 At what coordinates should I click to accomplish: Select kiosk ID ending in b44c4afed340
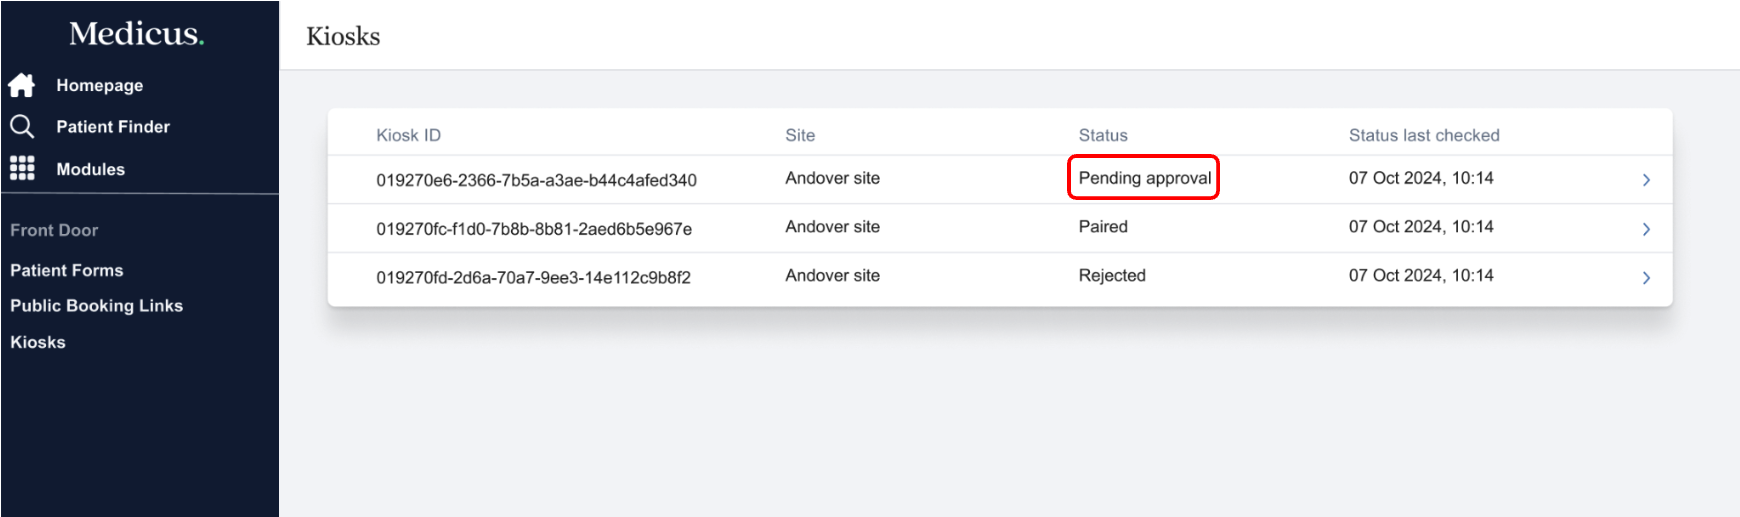536,180
